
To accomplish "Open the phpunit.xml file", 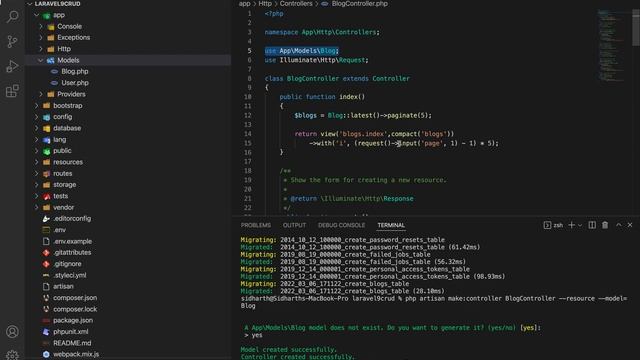I will (70, 332).
